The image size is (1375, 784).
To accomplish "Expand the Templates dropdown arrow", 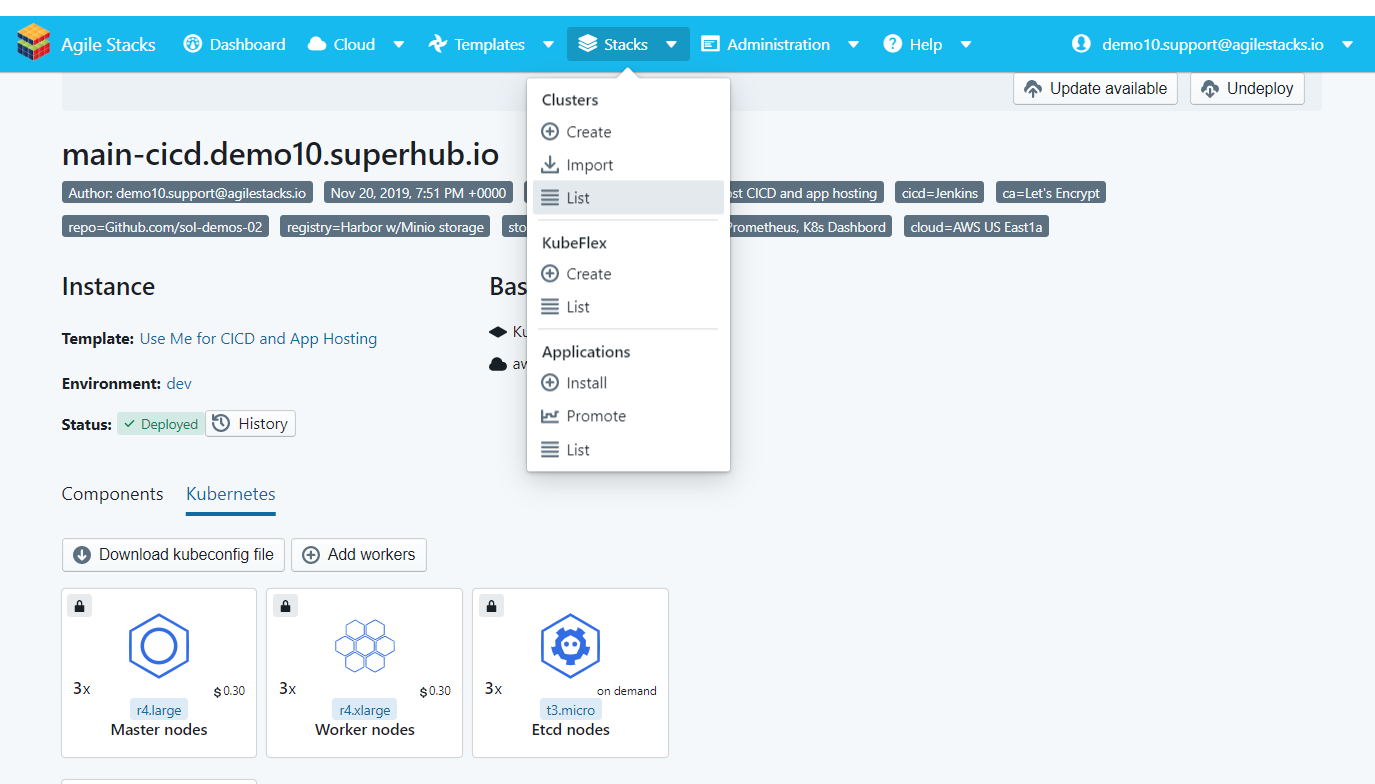I will pyautogui.click(x=548, y=44).
